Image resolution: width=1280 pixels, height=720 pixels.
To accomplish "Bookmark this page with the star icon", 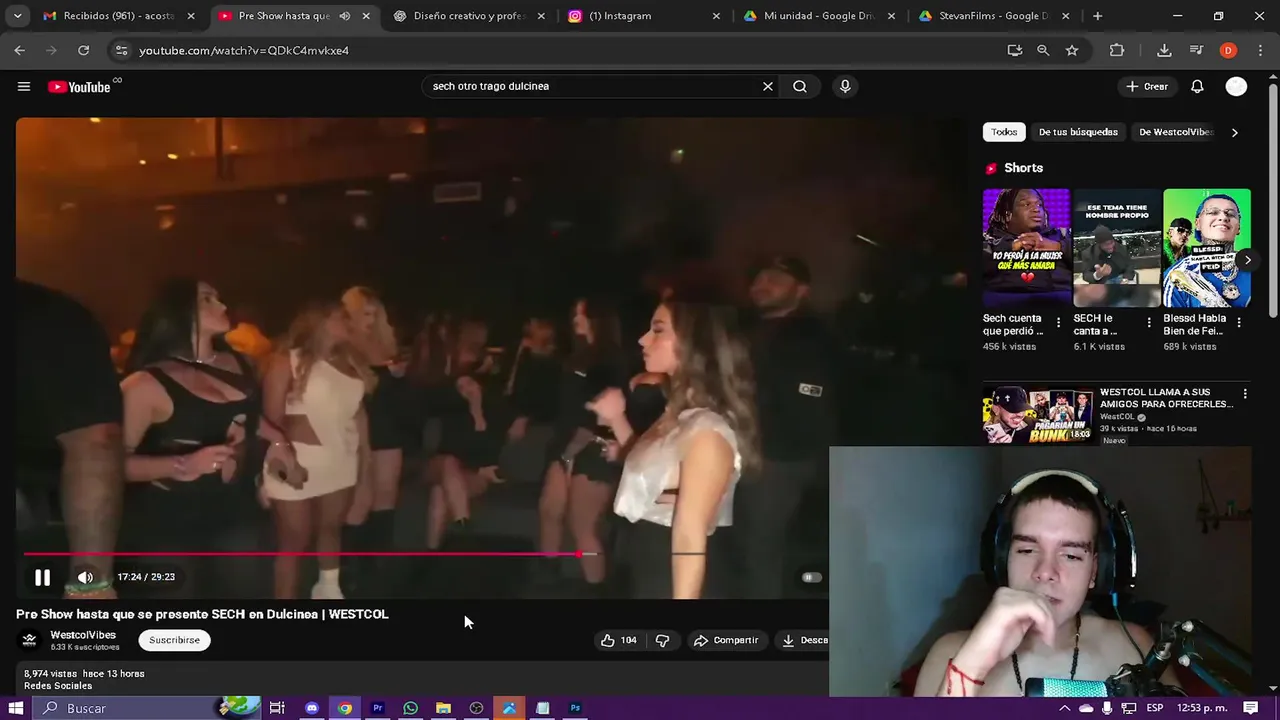I will click(x=1072, y=50).
